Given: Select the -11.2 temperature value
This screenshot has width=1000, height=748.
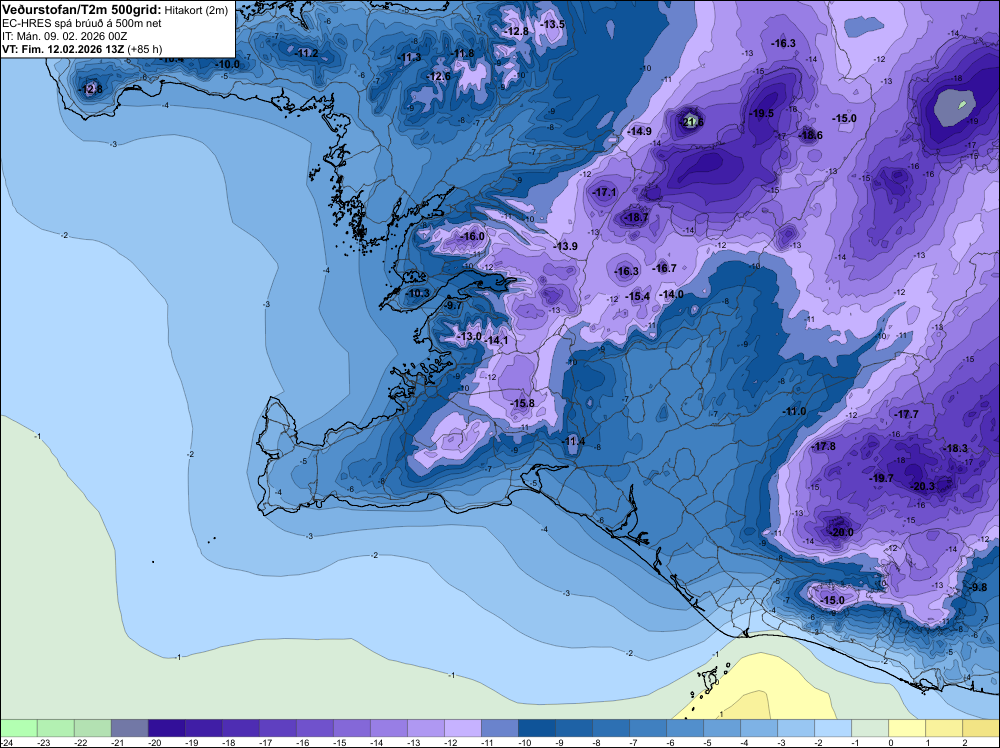Looking at the screenshot, I should 307,54.
